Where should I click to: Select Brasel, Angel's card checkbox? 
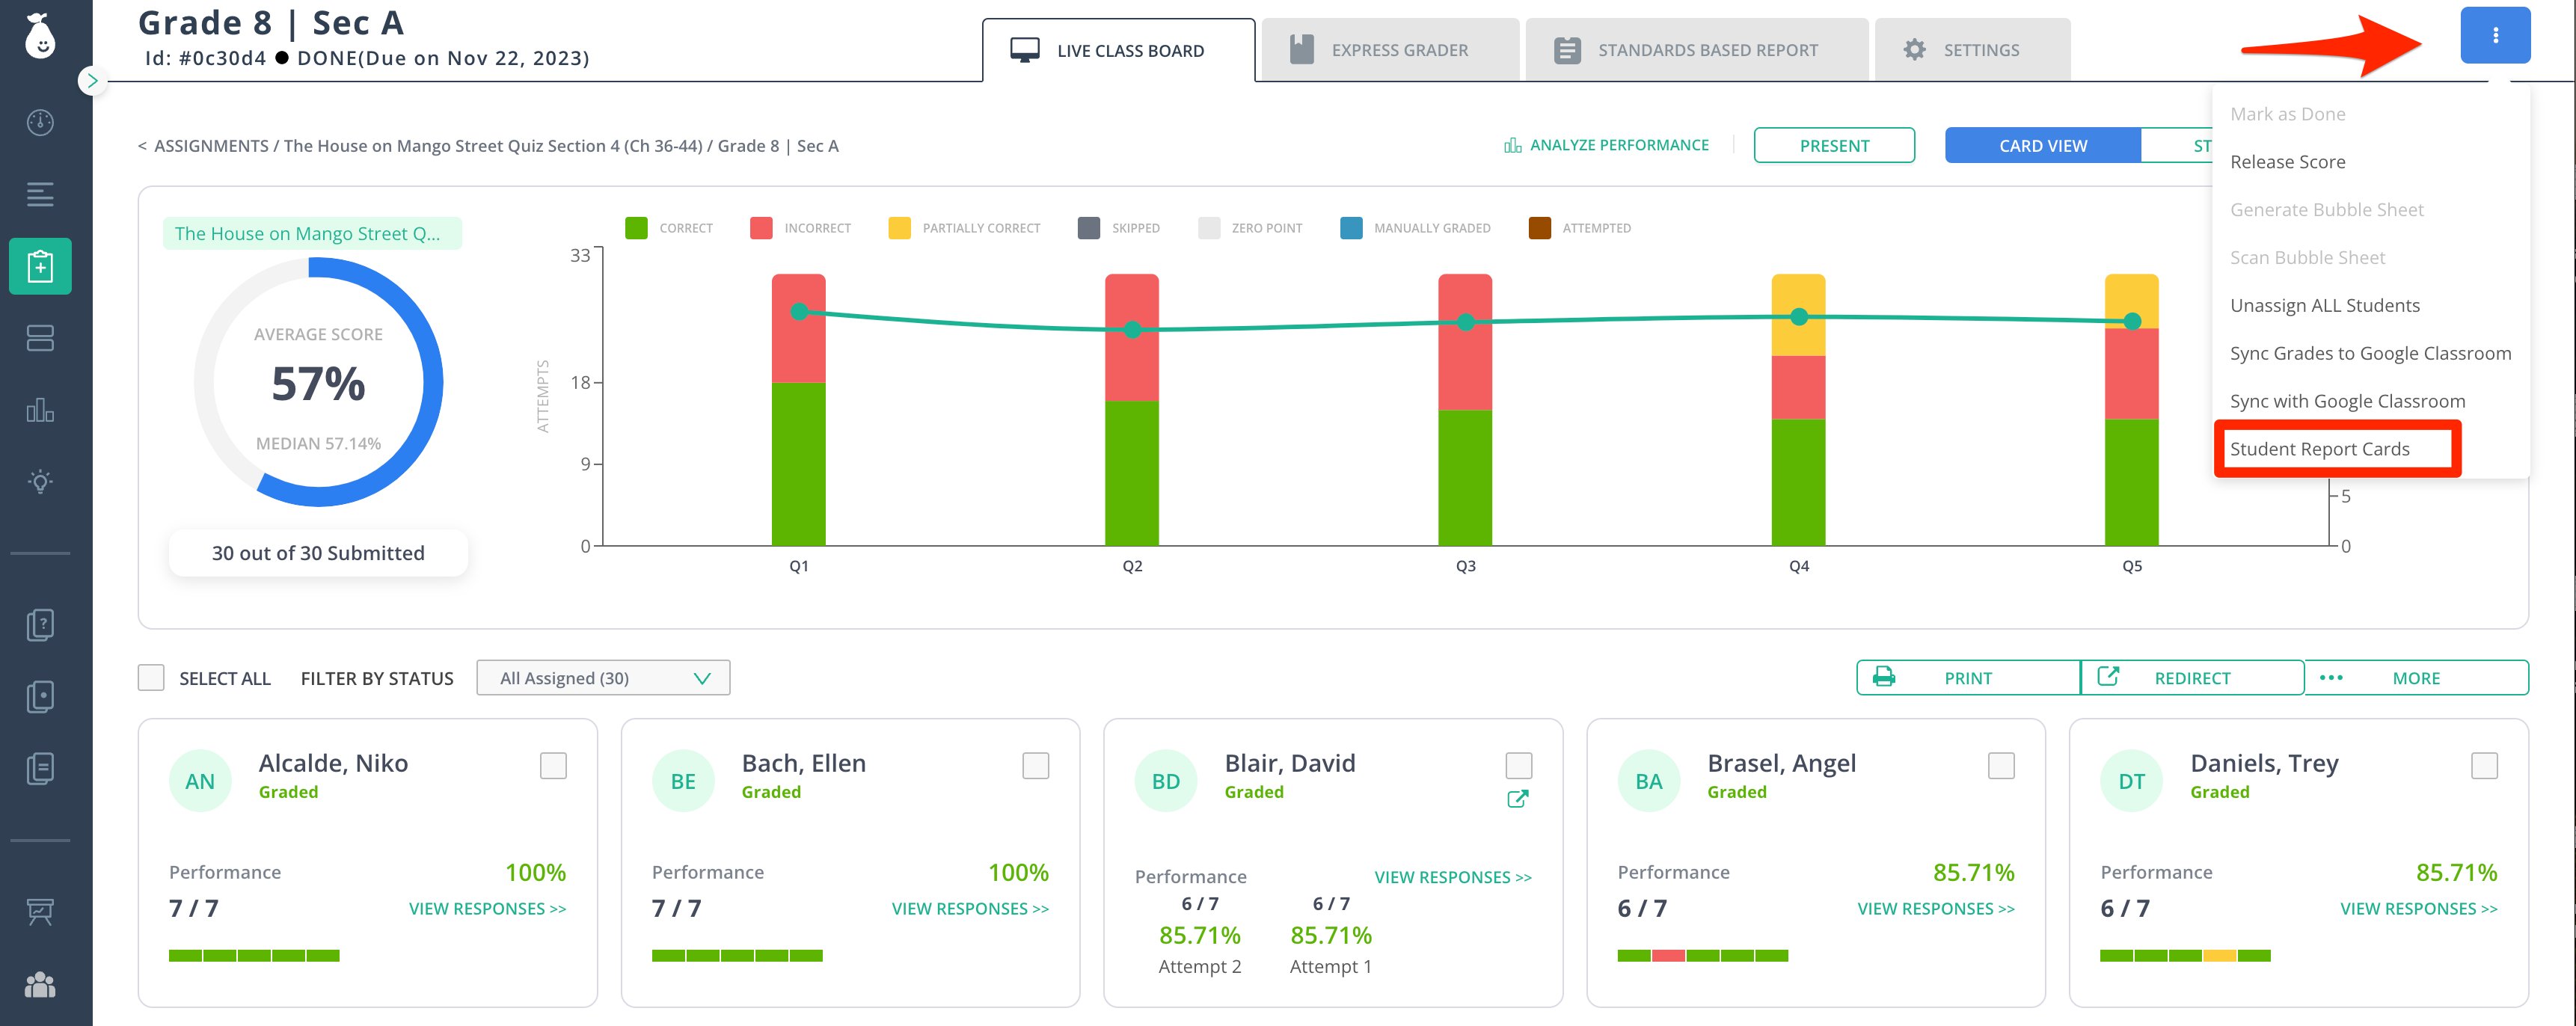click(x=2001, y=766)
